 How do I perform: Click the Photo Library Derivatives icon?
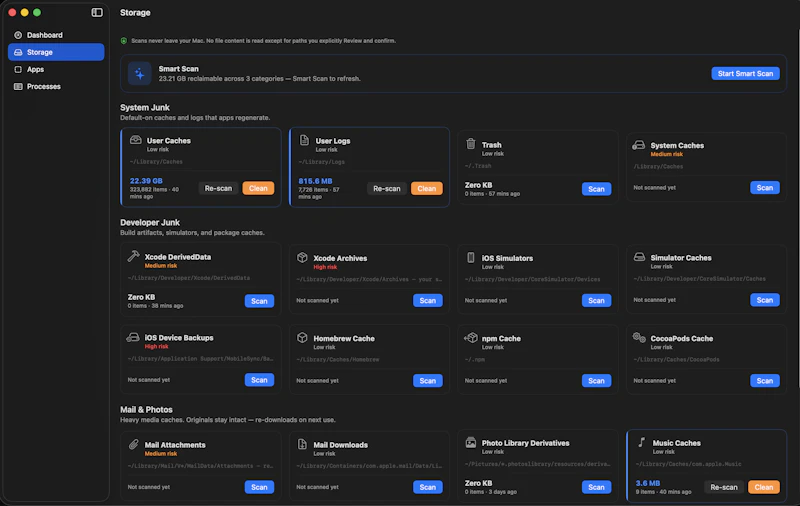click(x=471, y=442)
